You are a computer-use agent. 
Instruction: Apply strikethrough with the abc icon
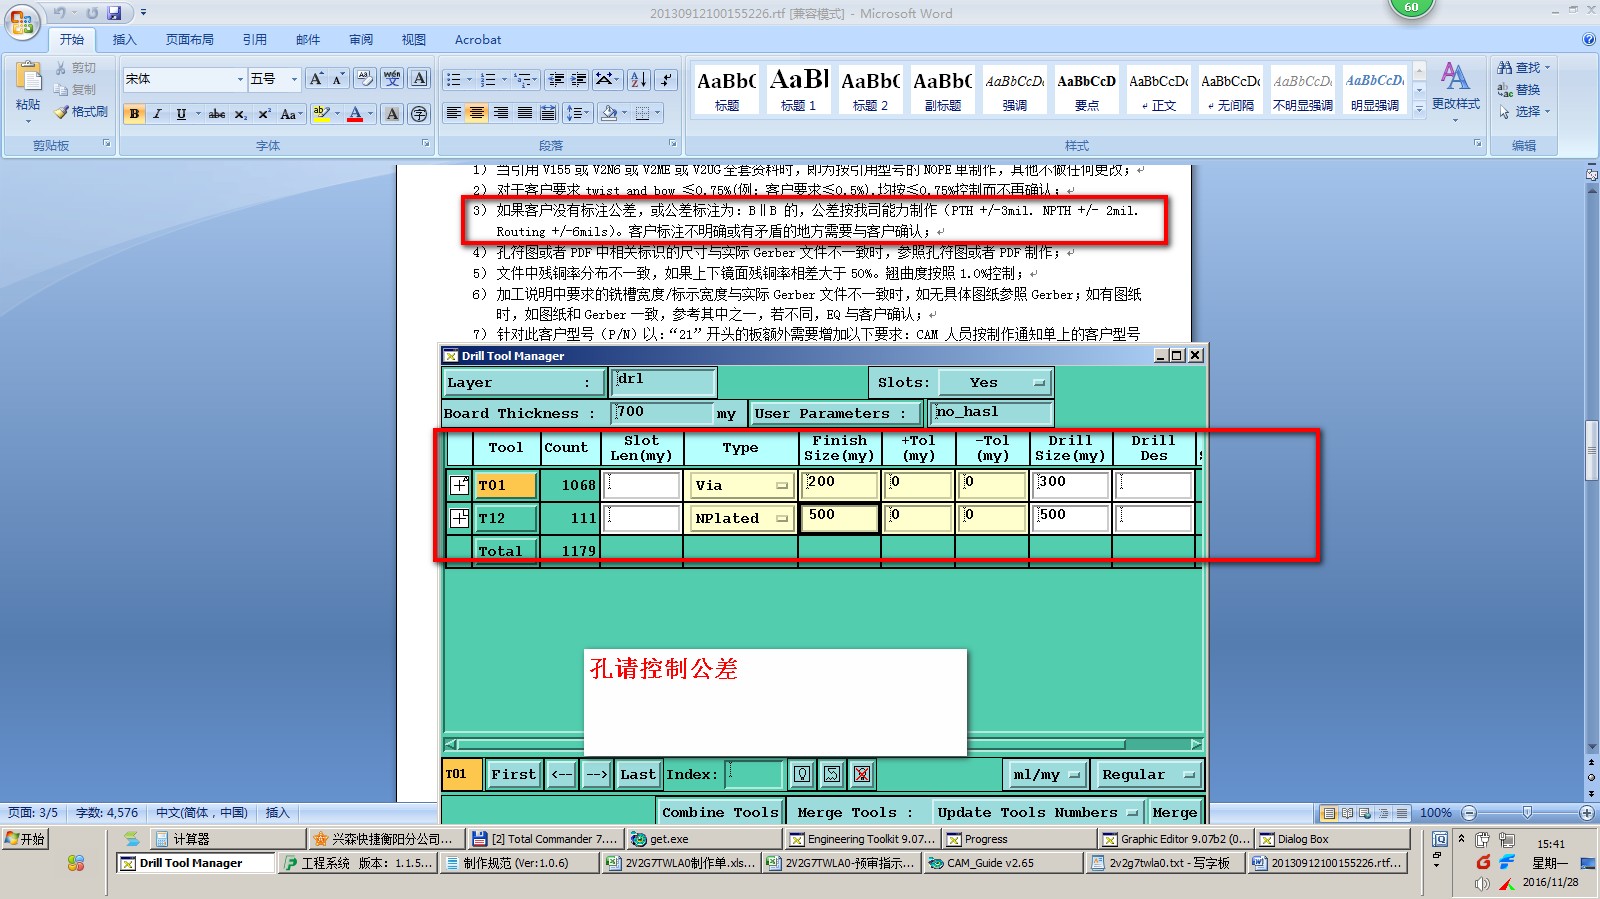(217, 114)
